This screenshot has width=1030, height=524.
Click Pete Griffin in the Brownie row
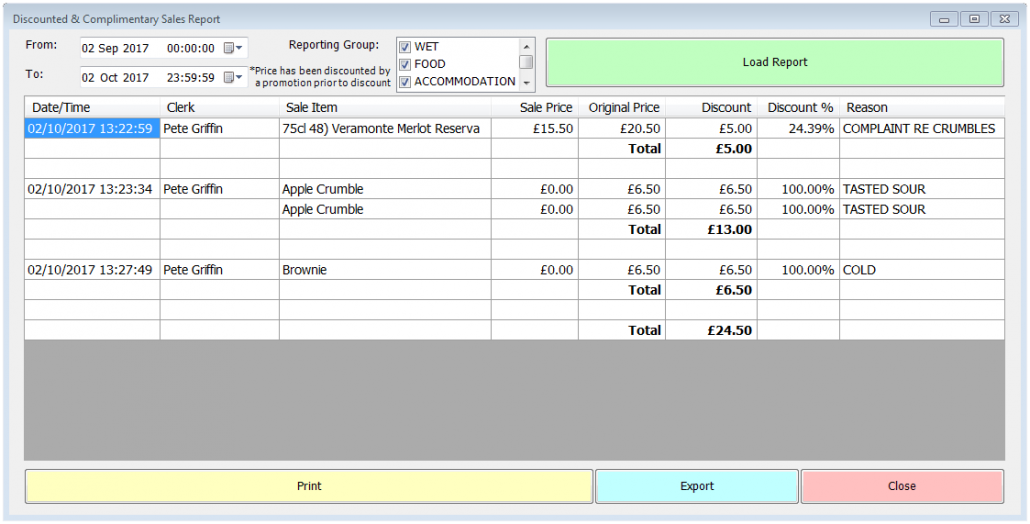tap(219, 270)
